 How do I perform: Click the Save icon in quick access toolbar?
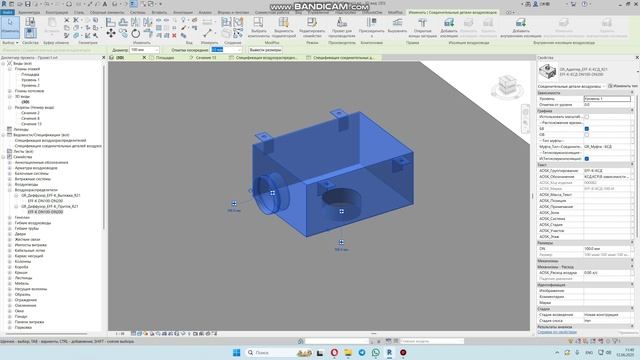(x=28, y=4)
